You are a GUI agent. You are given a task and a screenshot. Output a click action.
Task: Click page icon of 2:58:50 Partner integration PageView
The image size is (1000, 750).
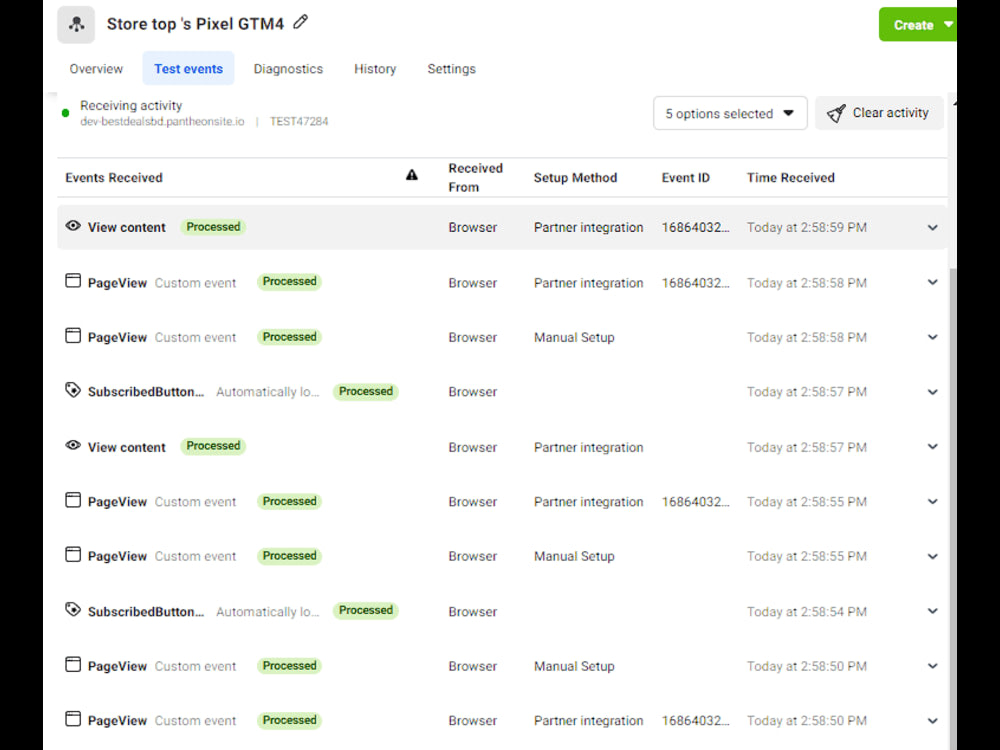coord(73,719)
